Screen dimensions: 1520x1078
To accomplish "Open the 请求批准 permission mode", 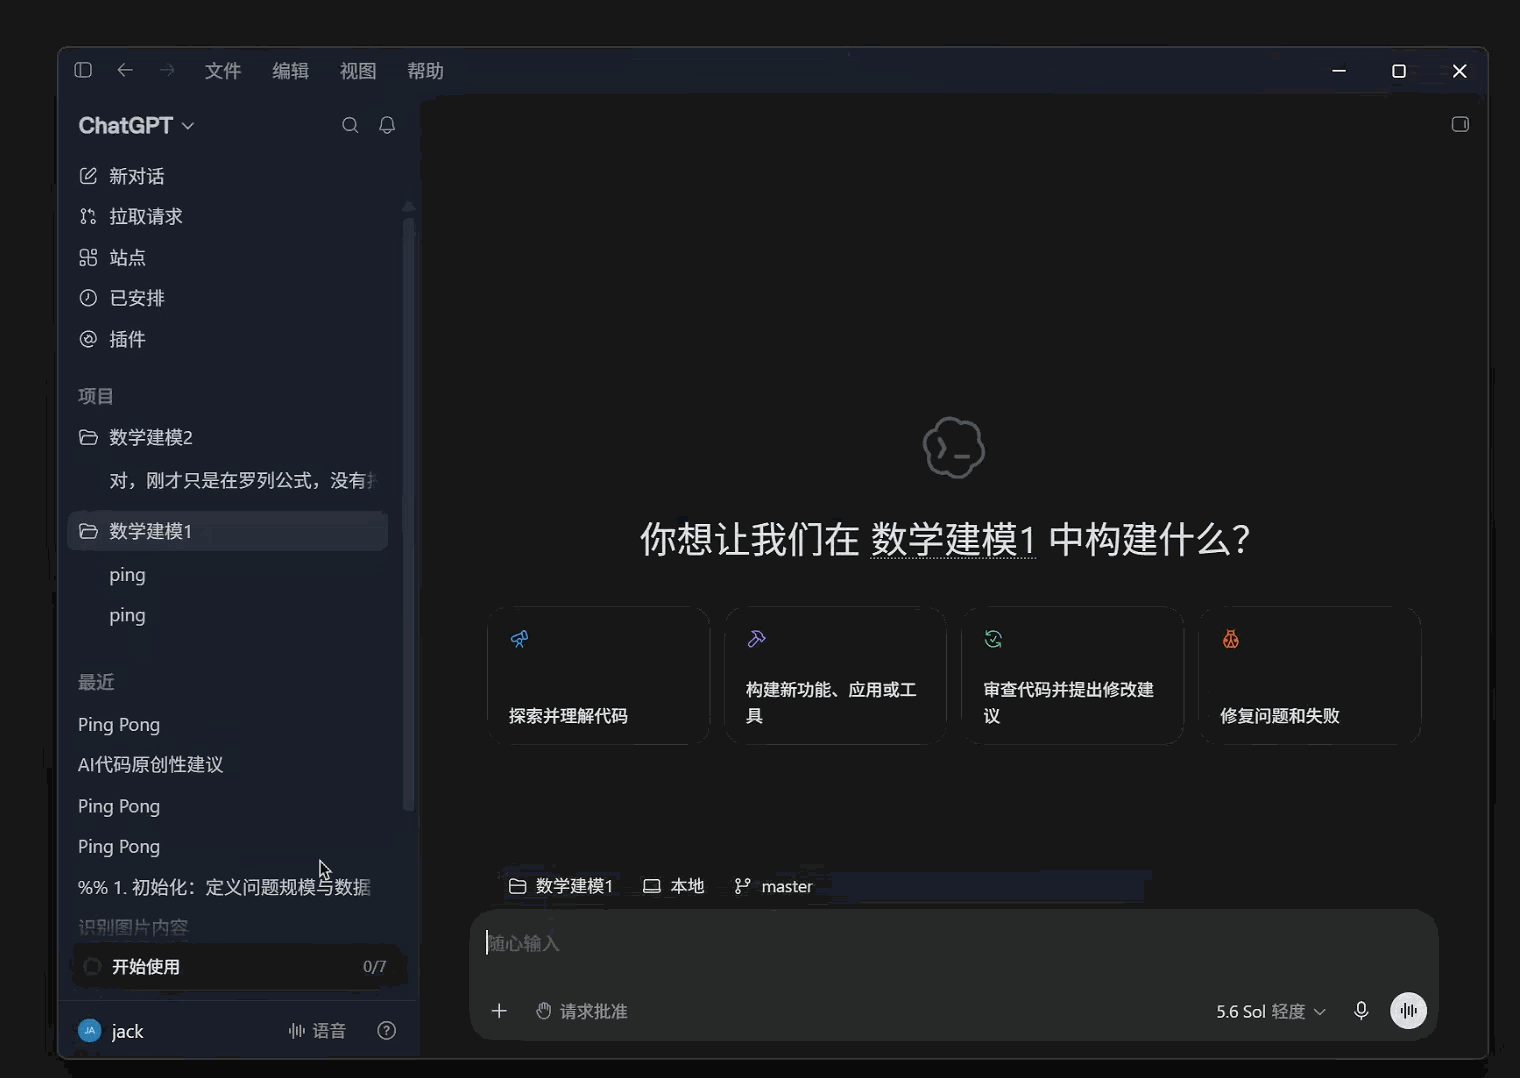I will tap(582, 1011).
